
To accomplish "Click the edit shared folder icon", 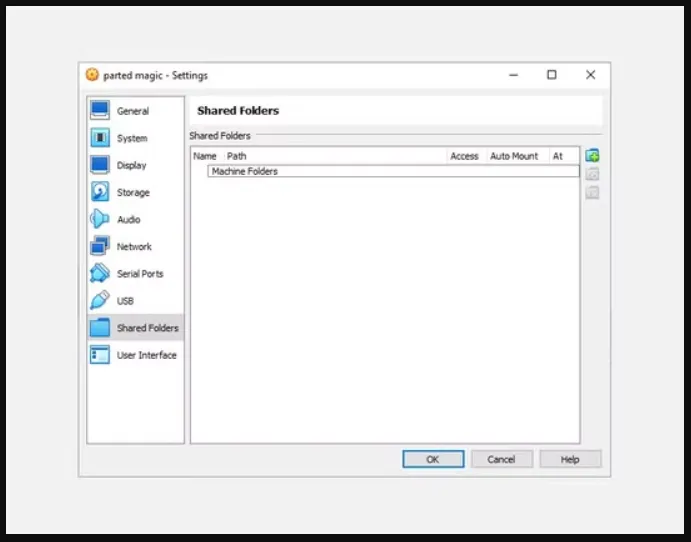I will [592, 174].
